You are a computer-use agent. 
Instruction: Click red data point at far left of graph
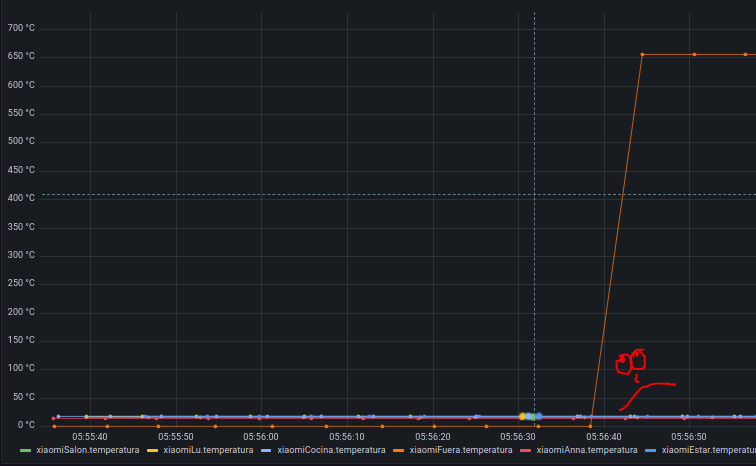53,418
